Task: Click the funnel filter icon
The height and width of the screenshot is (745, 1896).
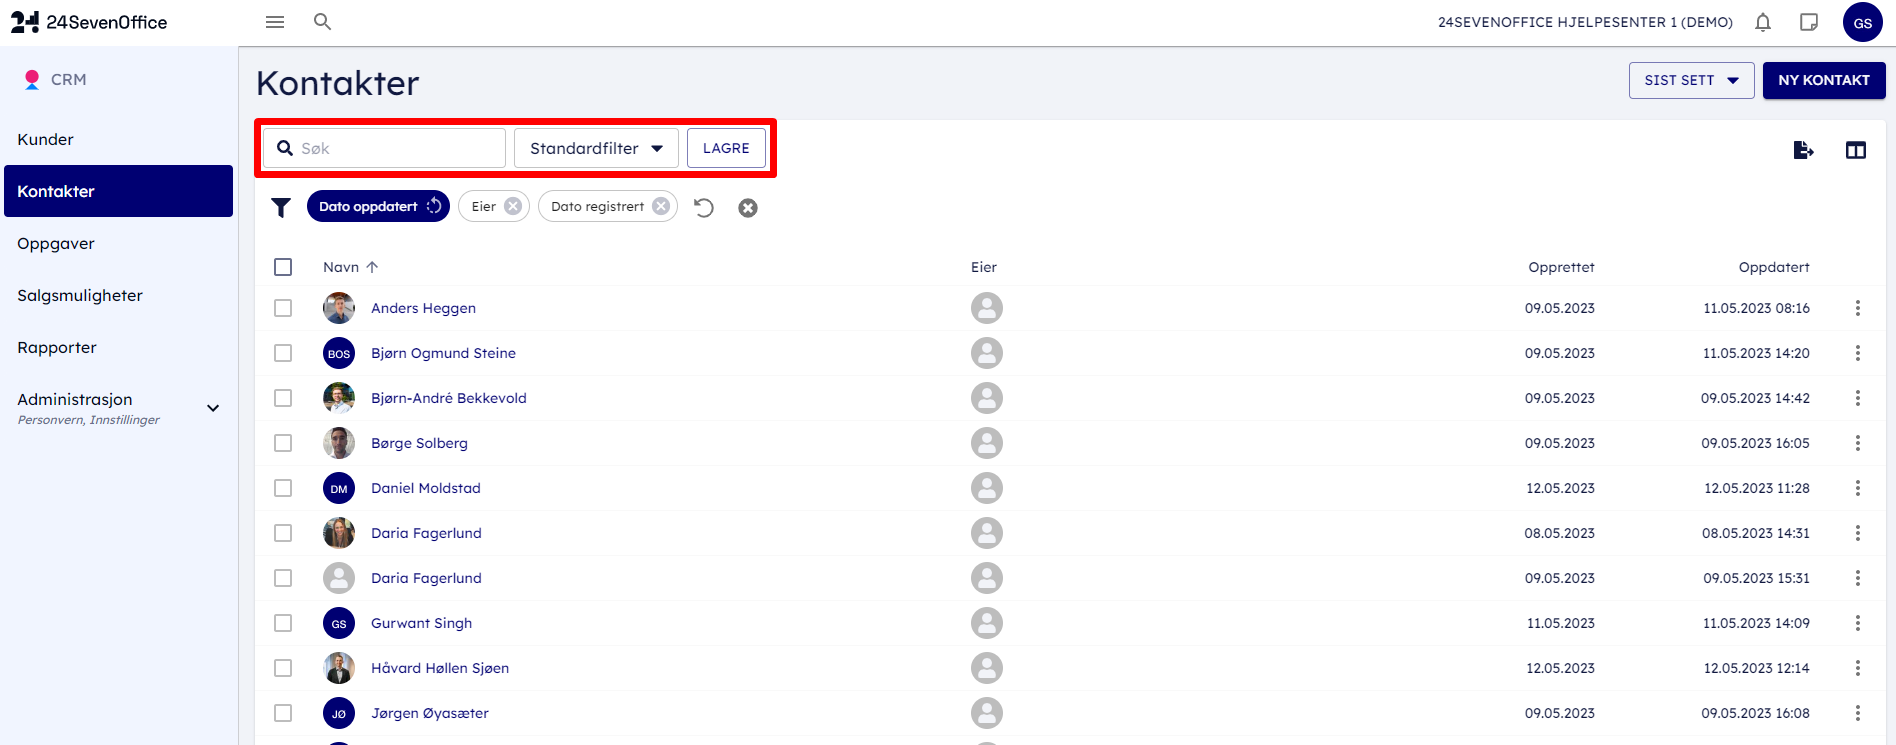Action: pyautogui.click(x=281, y=207)
